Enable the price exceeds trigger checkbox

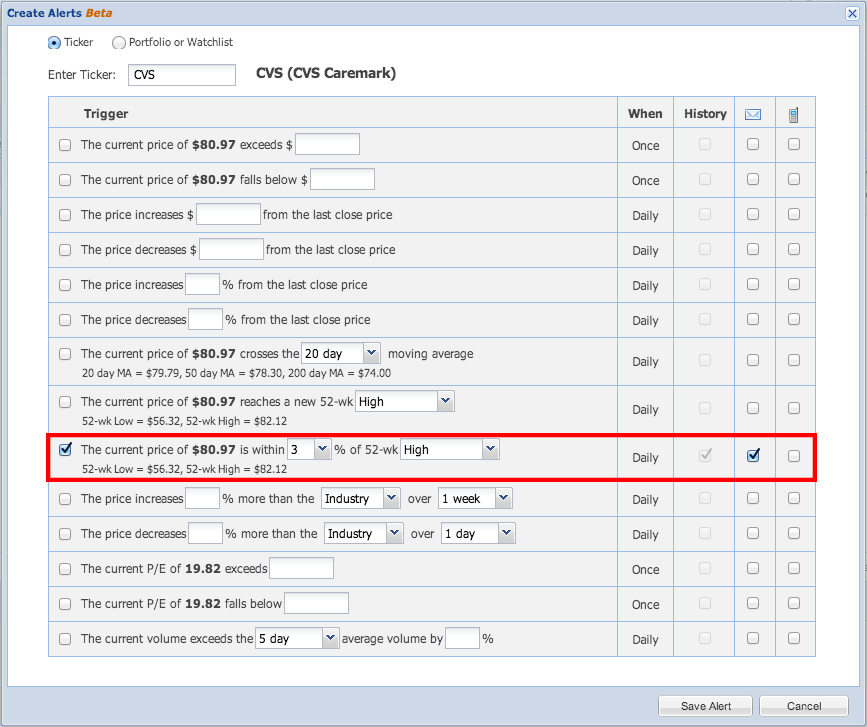pyautogui.click(x=65, y=145)
